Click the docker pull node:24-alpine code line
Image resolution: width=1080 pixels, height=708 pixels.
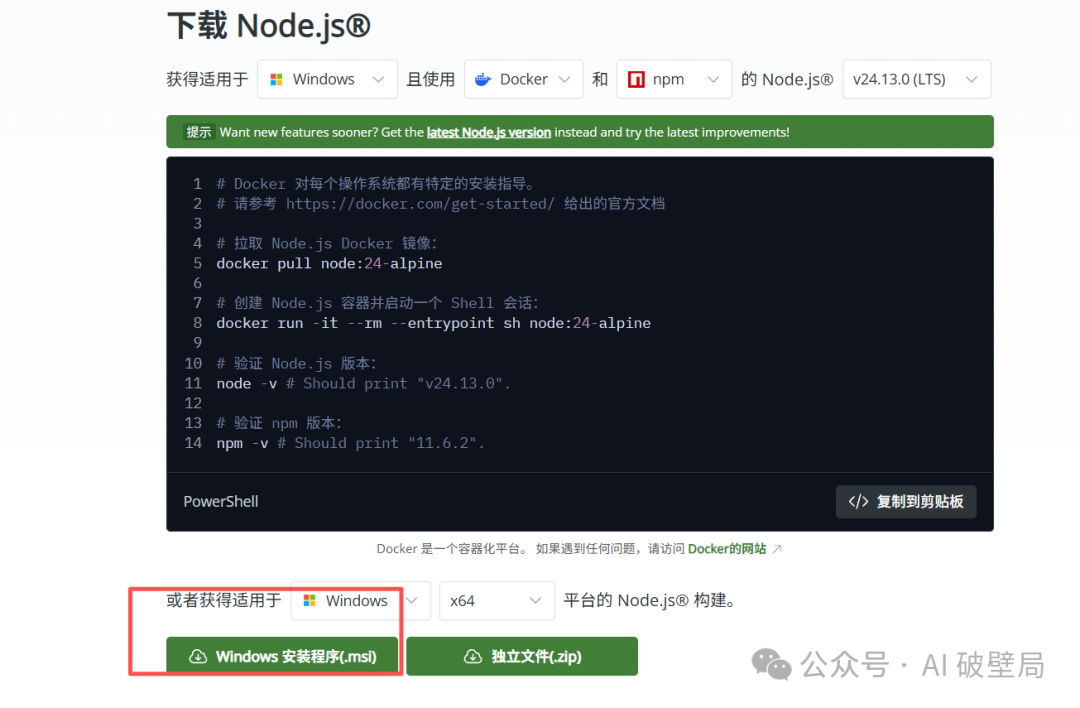(x=329, y=264)
